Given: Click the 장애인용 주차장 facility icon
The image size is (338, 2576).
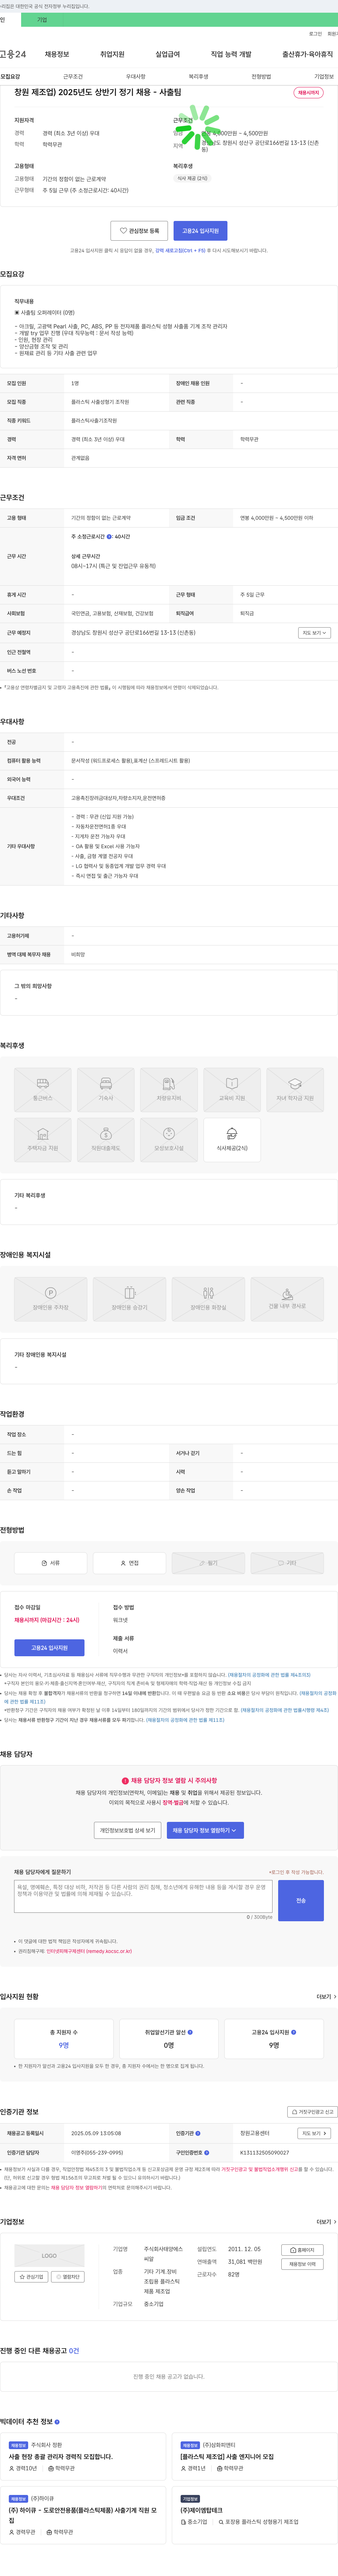Looking at the screenshot, I should 51,1299.
